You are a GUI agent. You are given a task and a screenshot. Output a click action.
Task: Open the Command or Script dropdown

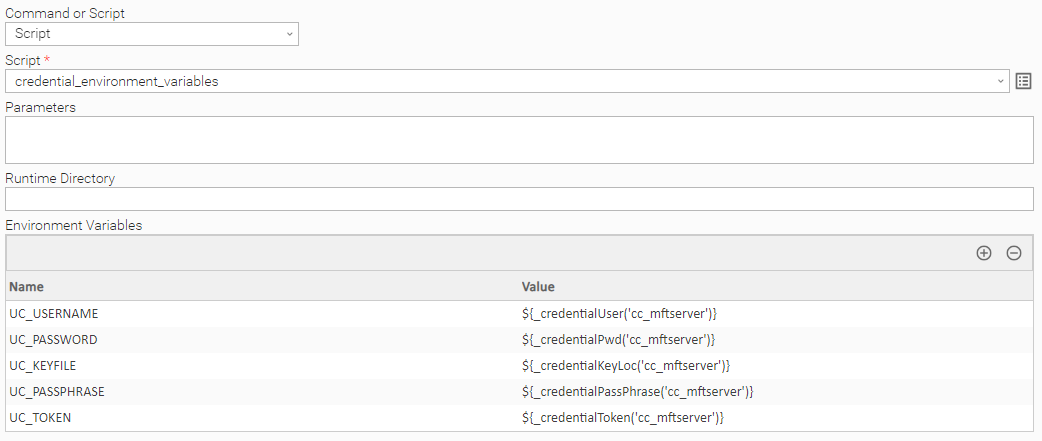(x=152, y=34)
